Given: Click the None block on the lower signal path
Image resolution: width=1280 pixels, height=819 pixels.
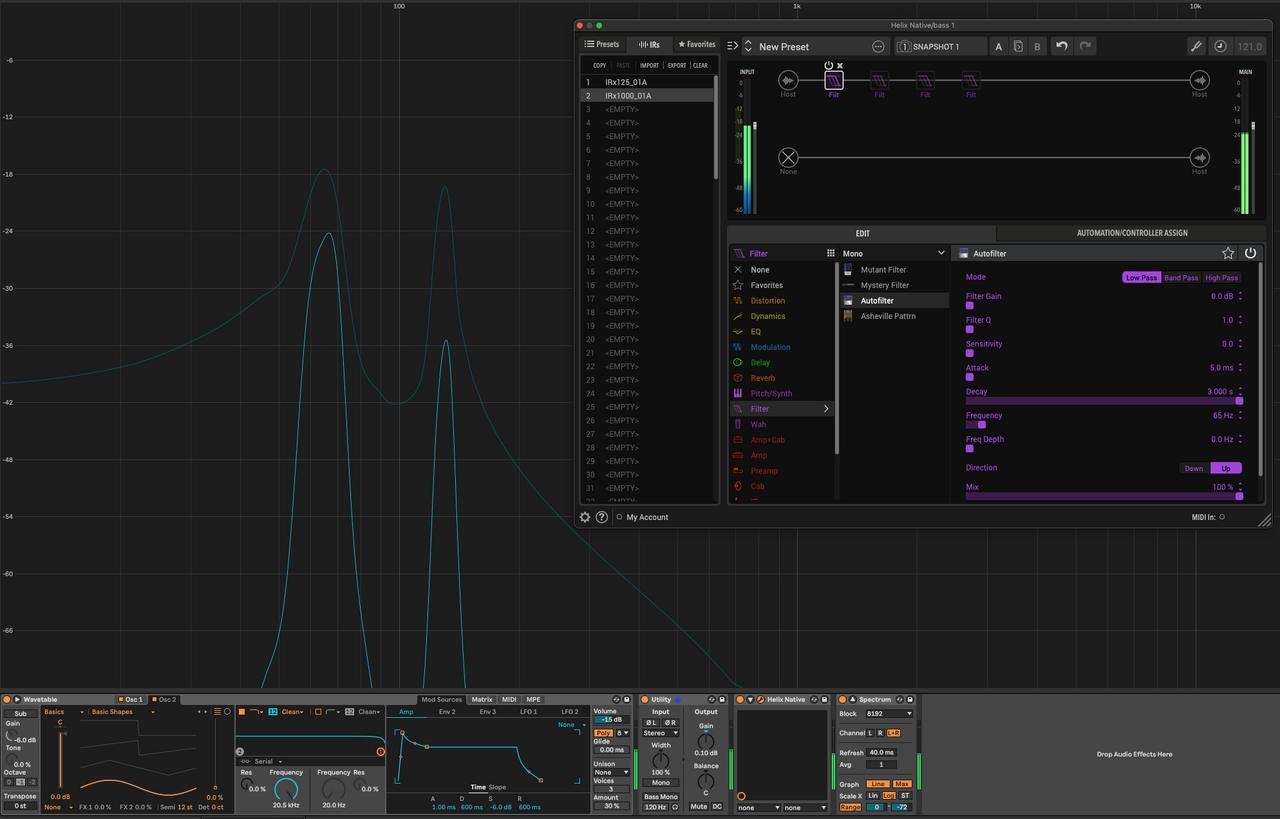Looking at the screenshot, I should (788, 157).
